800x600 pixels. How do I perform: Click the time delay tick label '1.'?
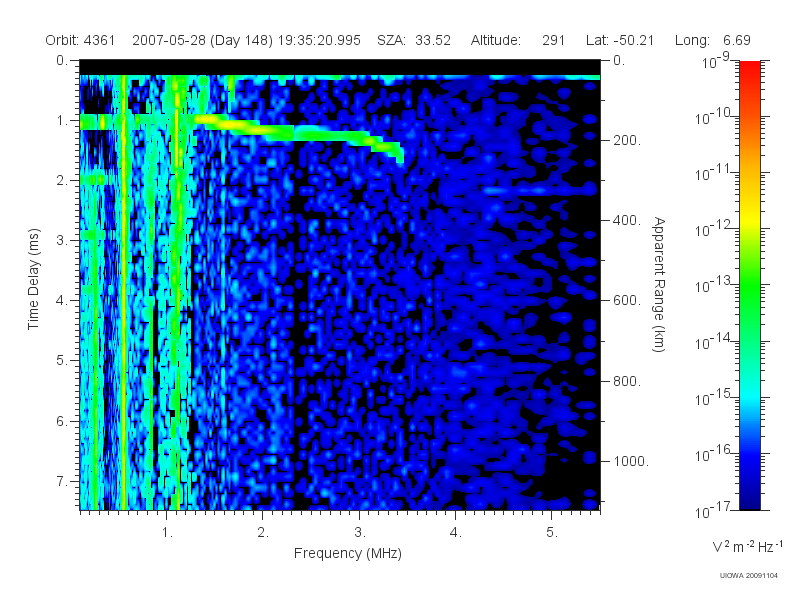[62, 121]
